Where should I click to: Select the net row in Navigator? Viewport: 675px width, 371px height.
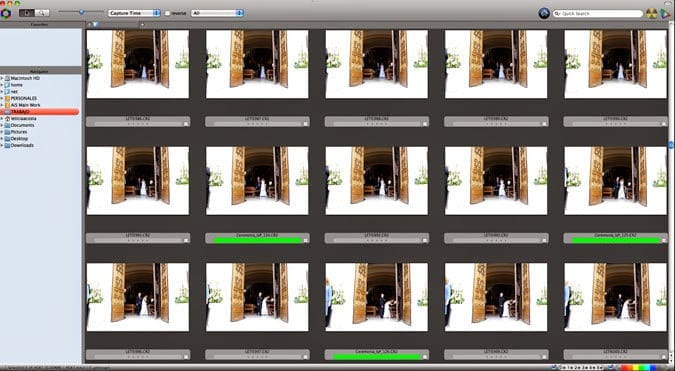click(x=40, y=92)
